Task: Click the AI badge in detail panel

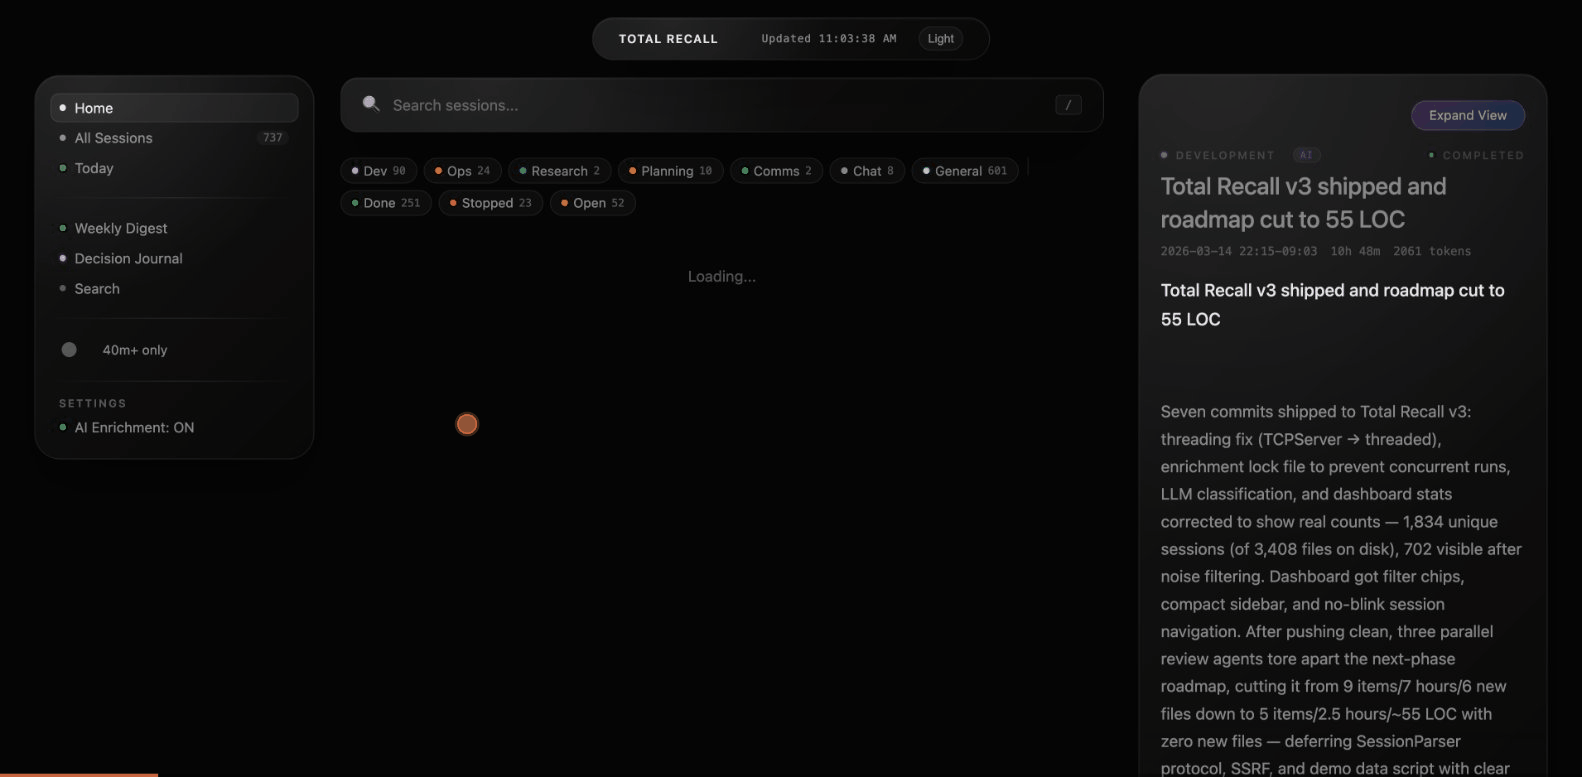Action: pos(1306,155)
